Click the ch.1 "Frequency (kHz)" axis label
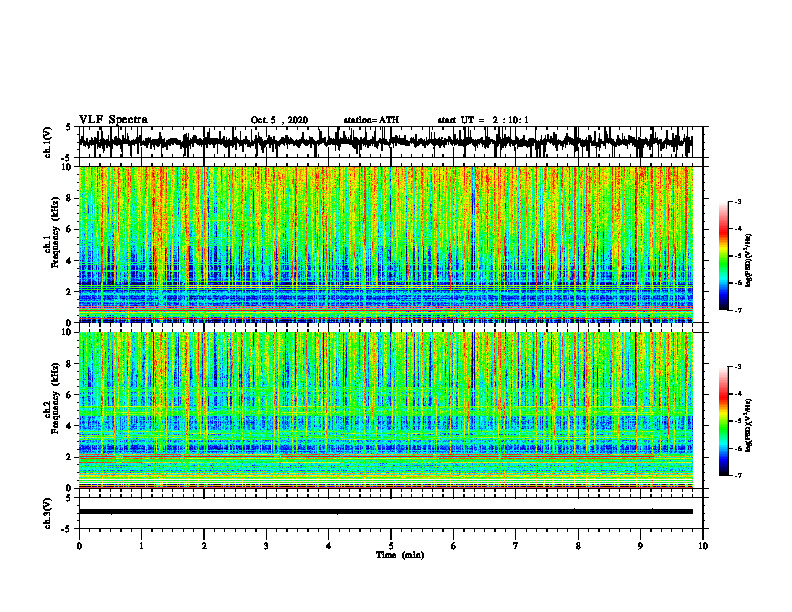This screenshot has height=612, width=792. 55,232
